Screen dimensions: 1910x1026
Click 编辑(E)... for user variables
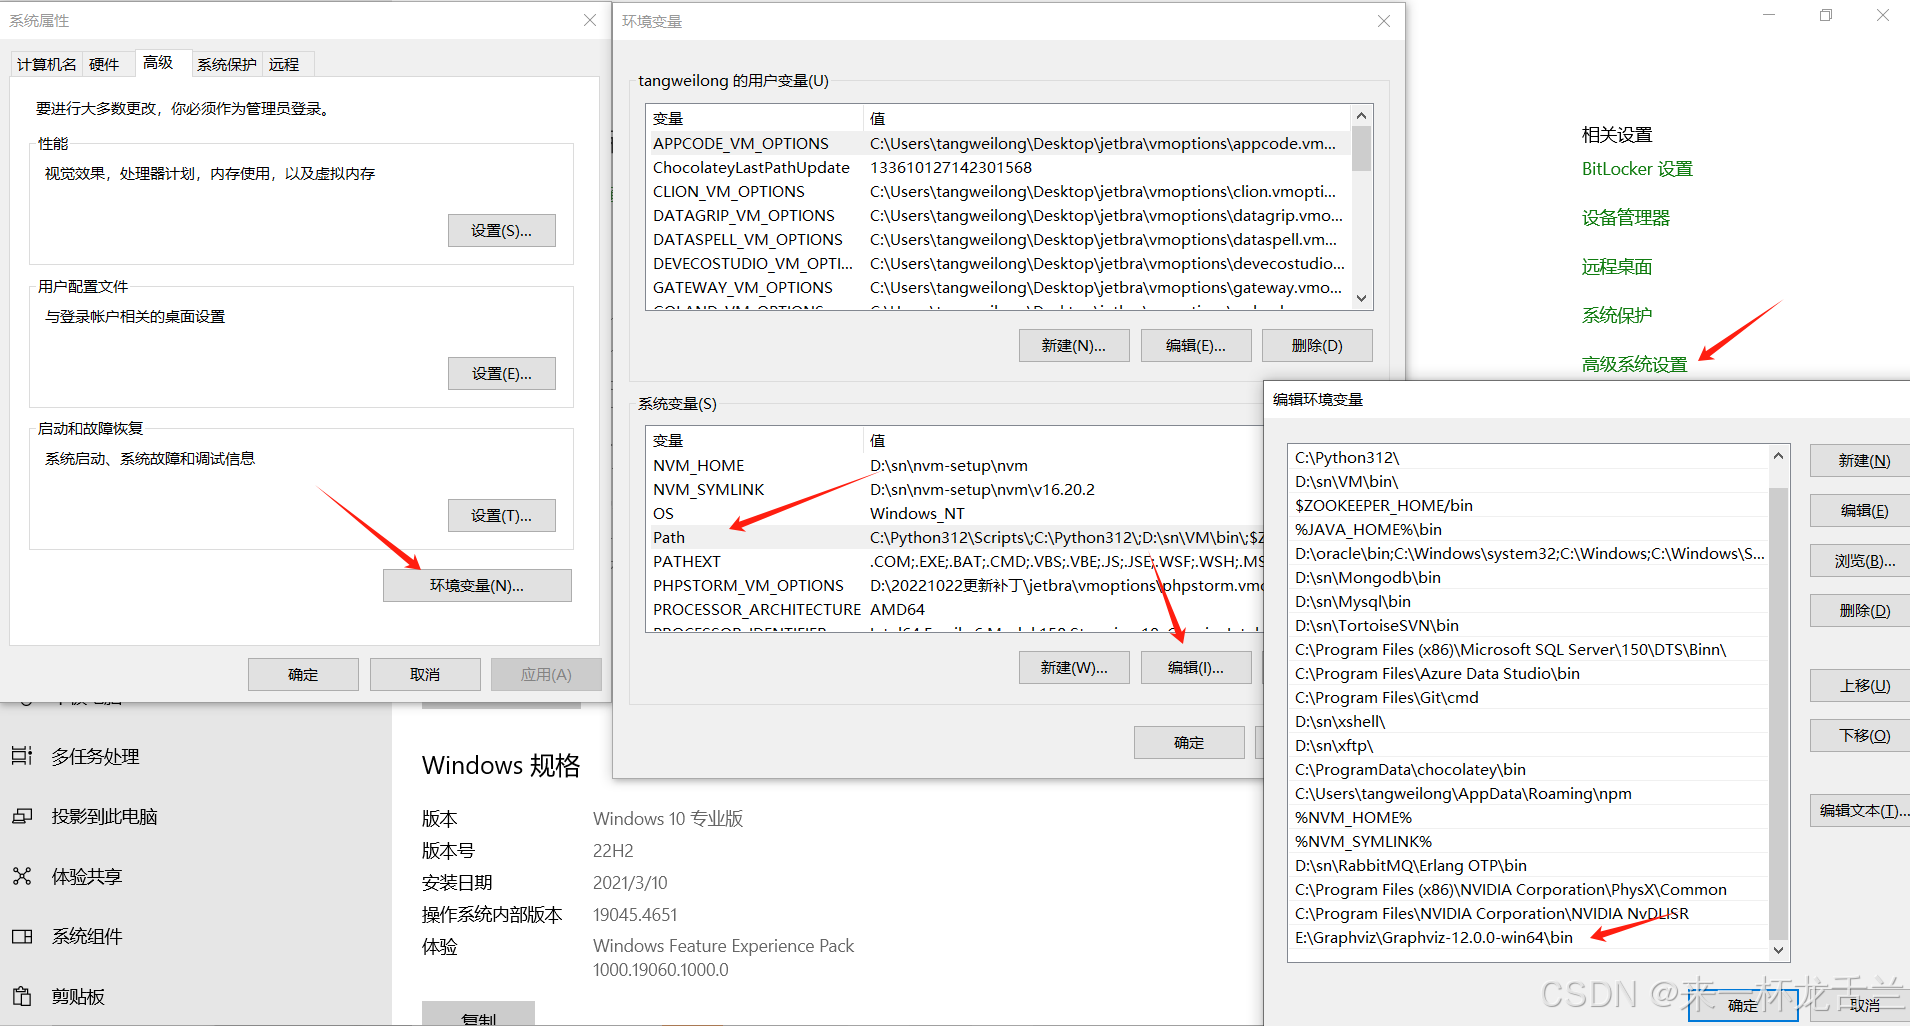[x=1196, y=345]
